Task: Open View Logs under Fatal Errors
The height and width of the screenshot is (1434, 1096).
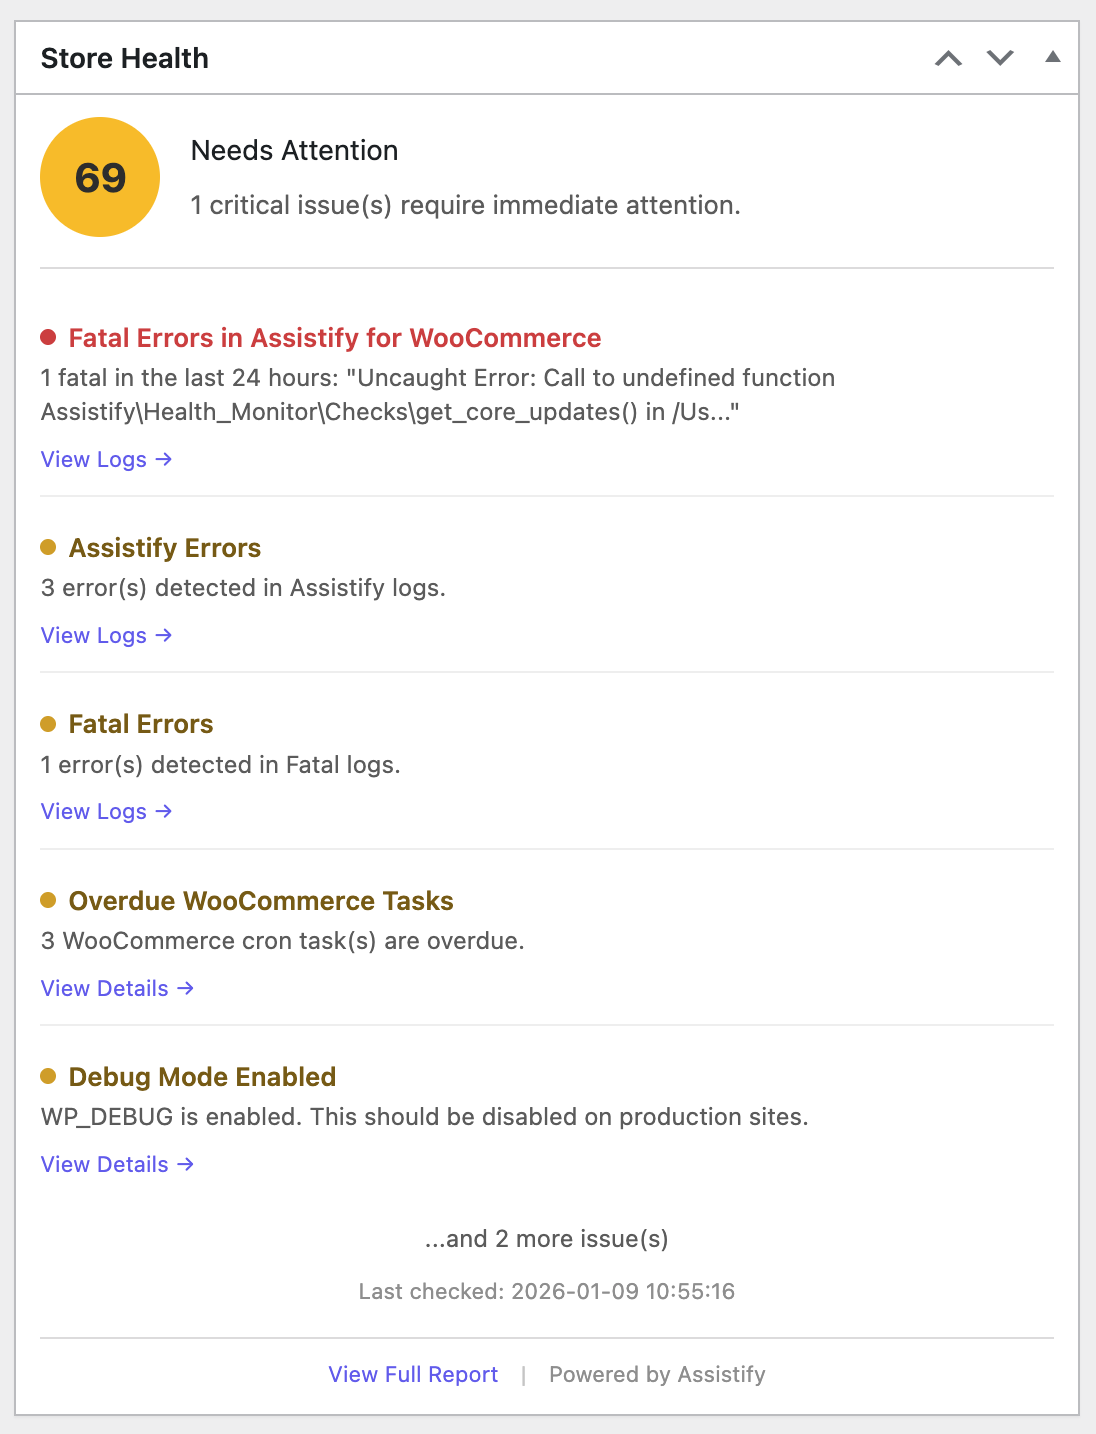Action: pos(94,811)
